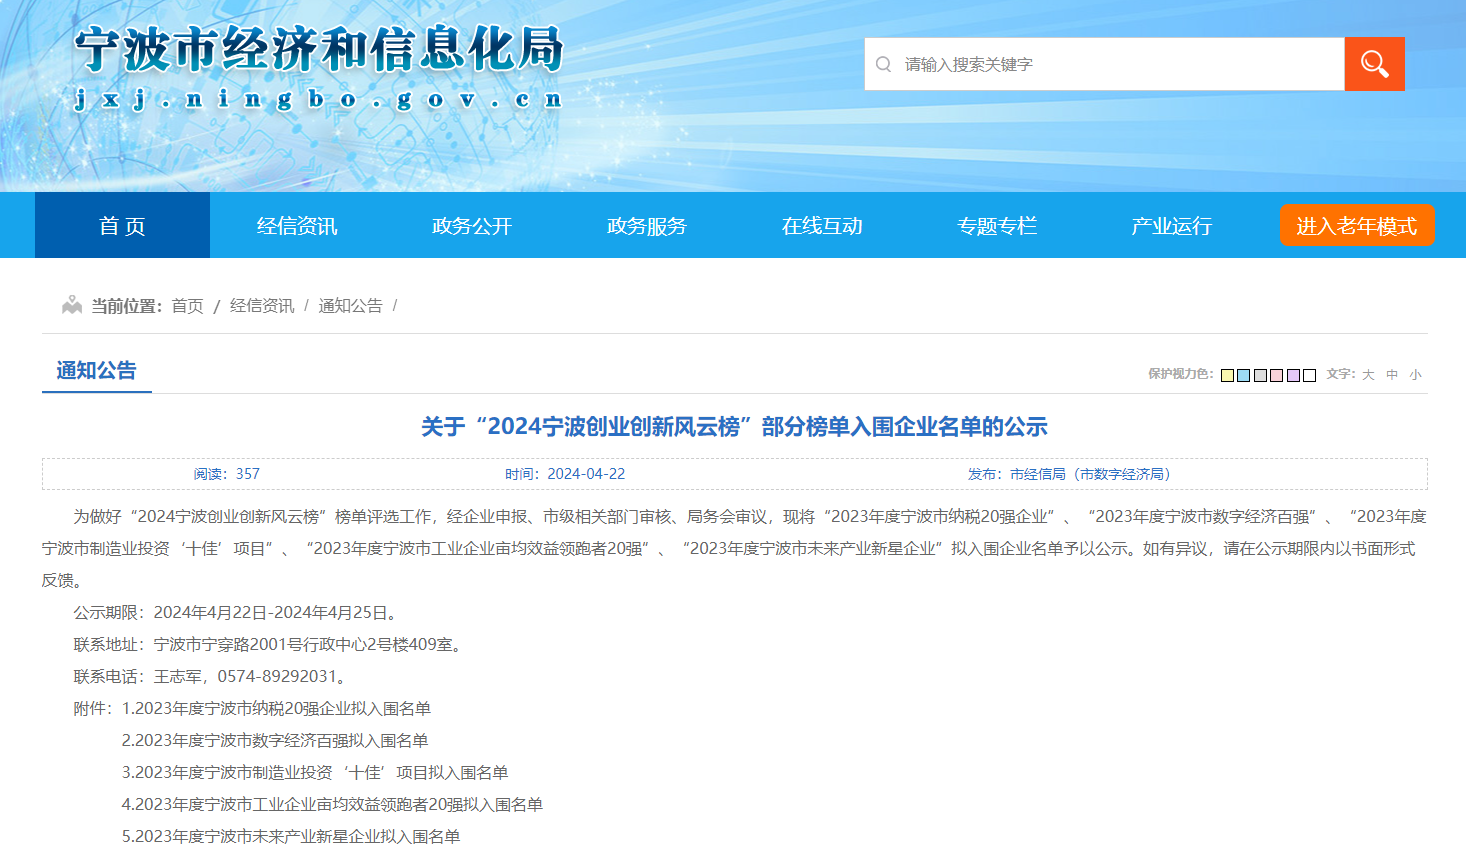This screenshot has width=1466, height=856.
Task: Choose the pink eye-protection color swatch
Action: (1276, 375)
